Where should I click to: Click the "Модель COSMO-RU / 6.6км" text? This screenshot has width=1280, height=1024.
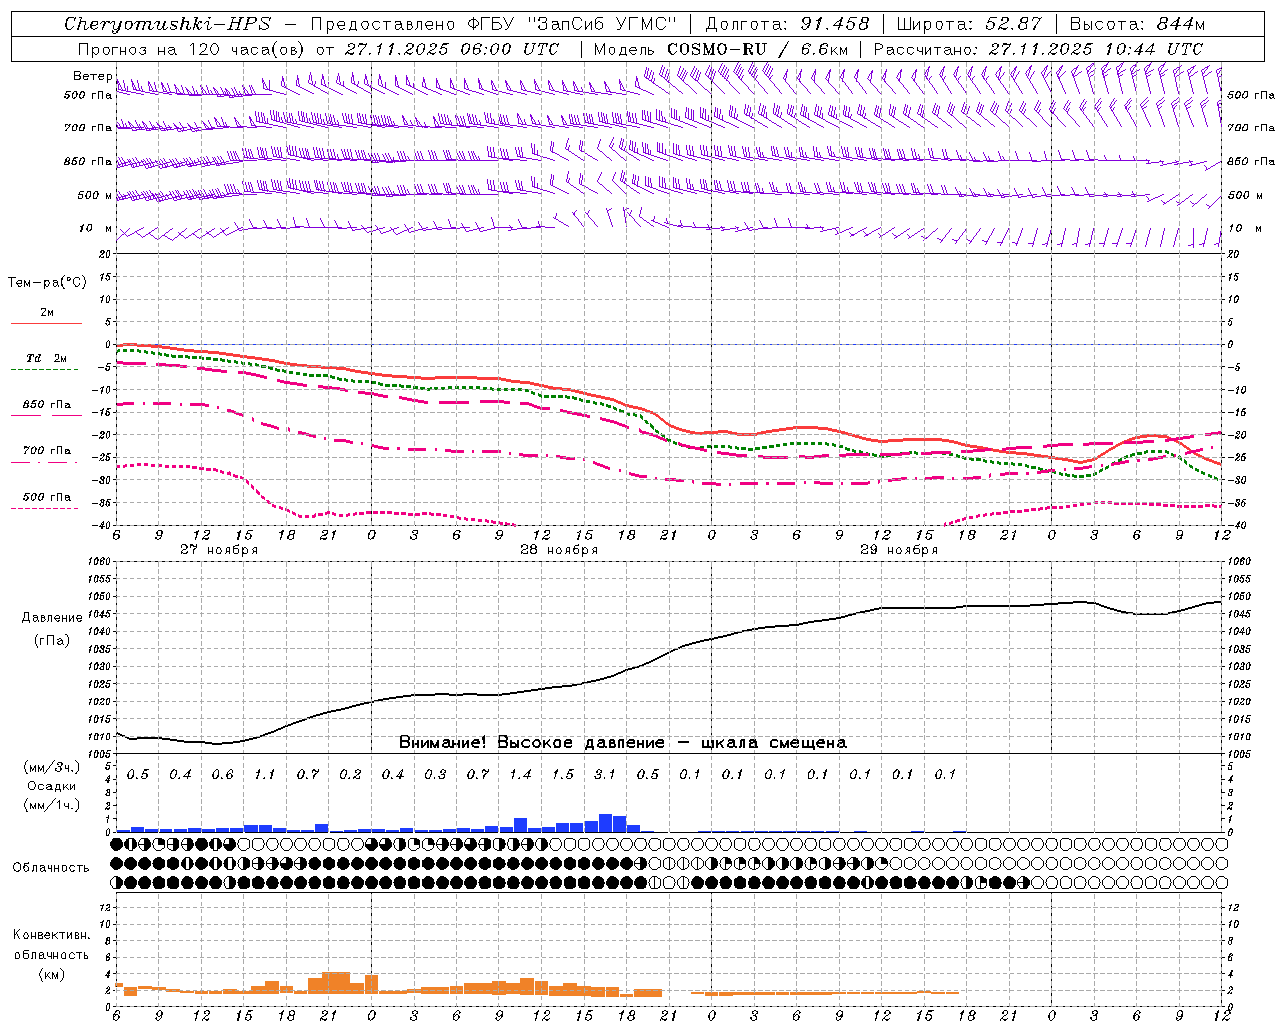(x=721, y=48)
